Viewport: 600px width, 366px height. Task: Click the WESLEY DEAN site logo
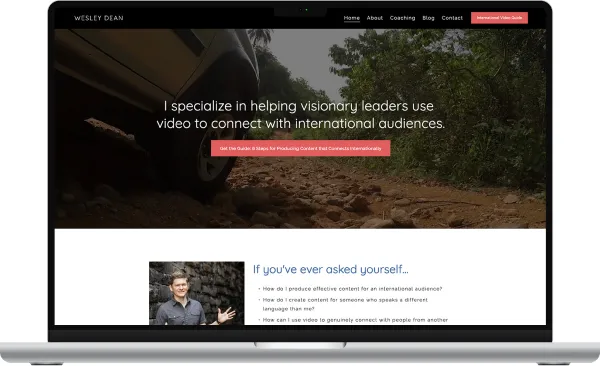pyautogui.click(x=99, y=18)
